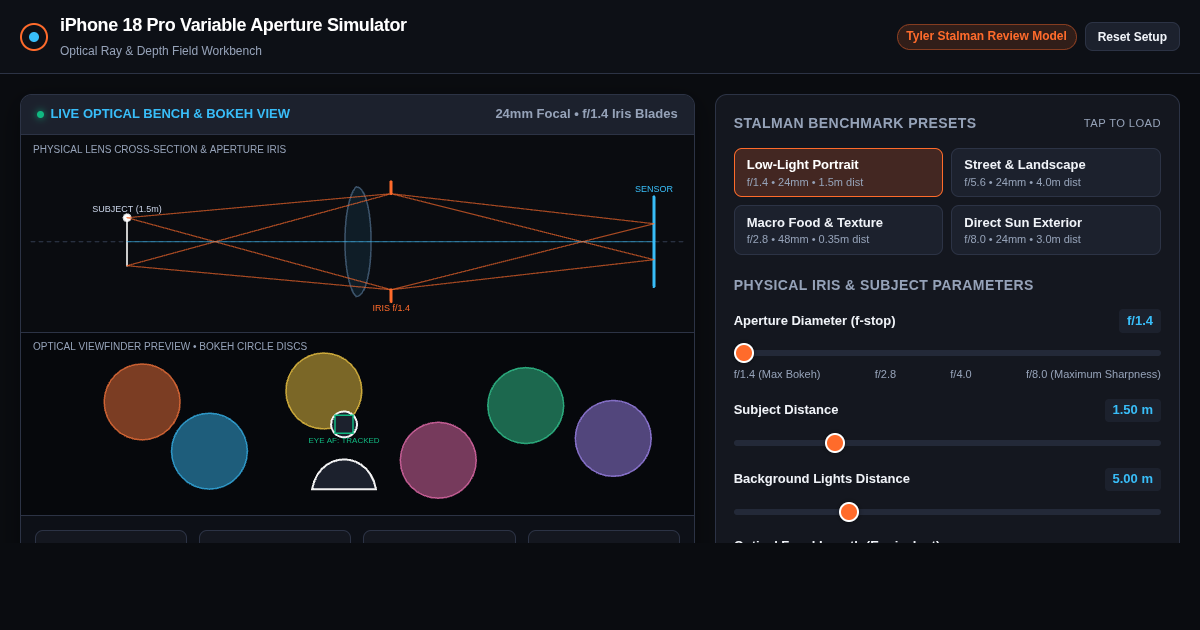Click the Physical Lens Cross-Section label
Screen dimensions: 1200x630
click(159, 150)
